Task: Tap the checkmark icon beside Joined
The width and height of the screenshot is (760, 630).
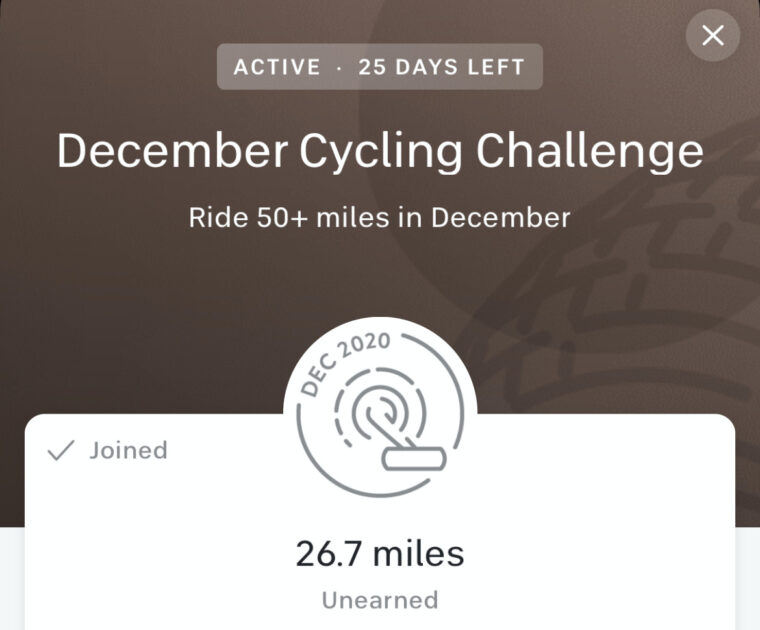Action: (62, 451)
